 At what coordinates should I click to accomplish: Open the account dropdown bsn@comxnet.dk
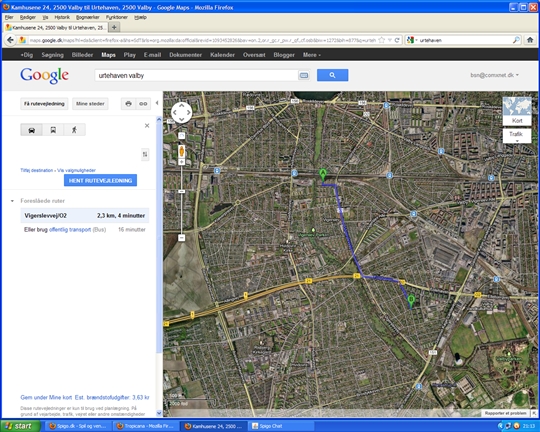(495, 75)
